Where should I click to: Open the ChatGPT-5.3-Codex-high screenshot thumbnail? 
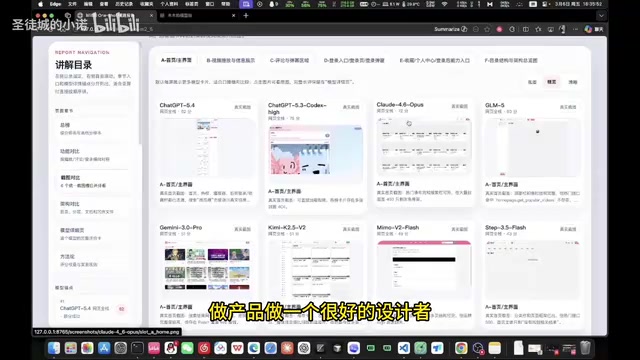[x=315, y=154]
